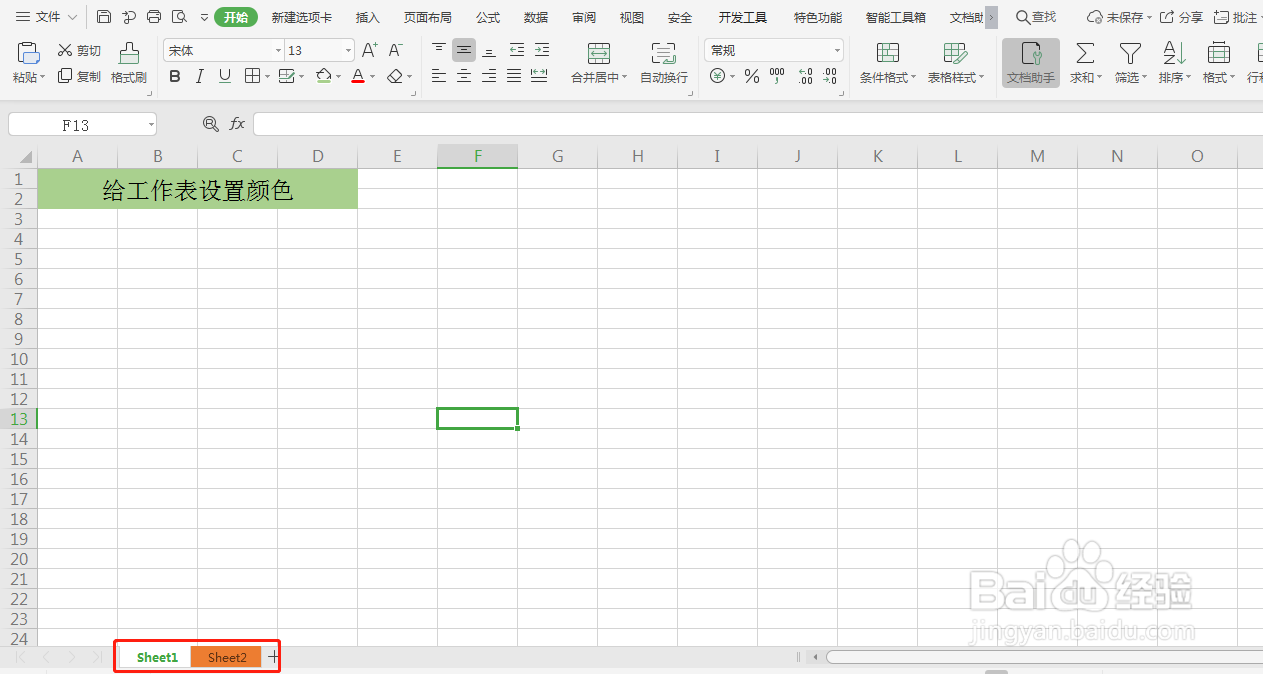
Task: Switch to the 页面布局 tab
Action: tap(427, 17)
